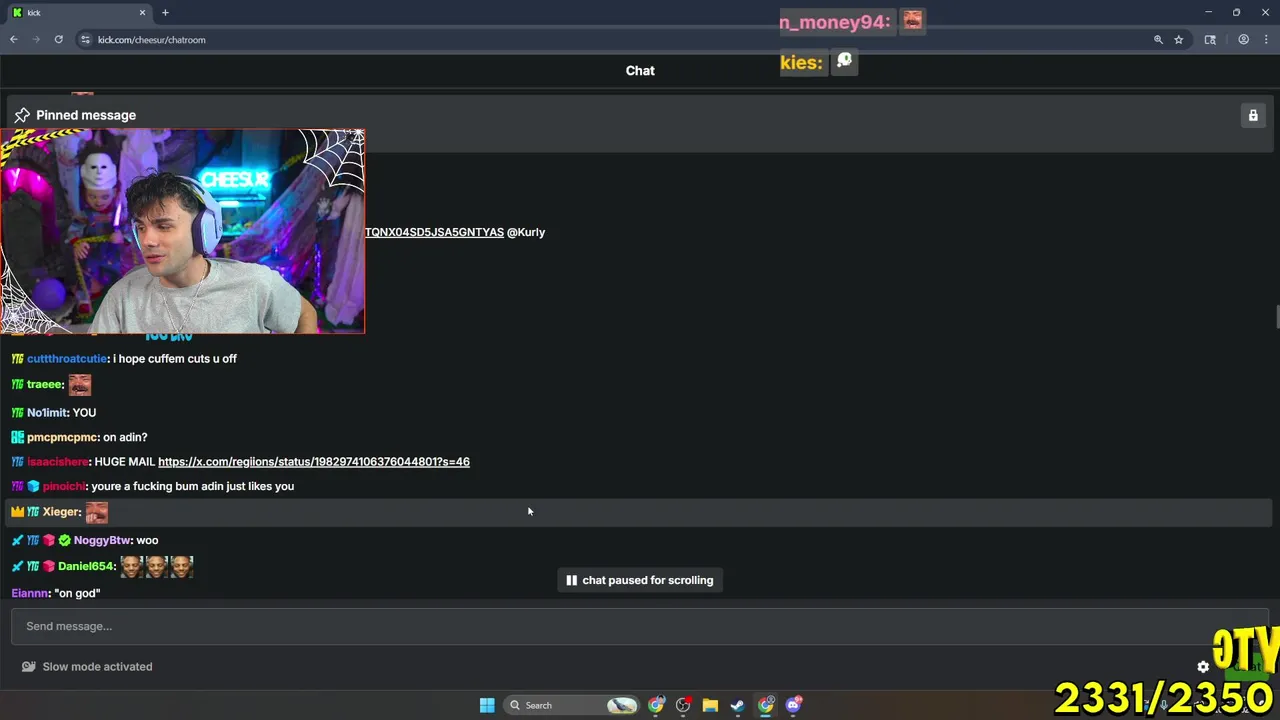Open the x.com status link from isaacishere
This screenshot has width=1280, height=720.
pyautogui.click(x=314, y=462)
